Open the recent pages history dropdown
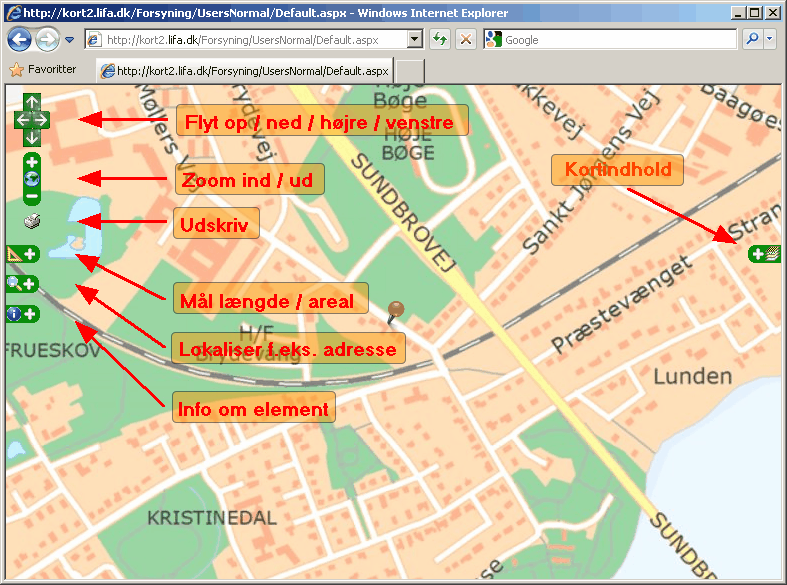Viewport: 787px width, 585px height. (x=70, y=40)
